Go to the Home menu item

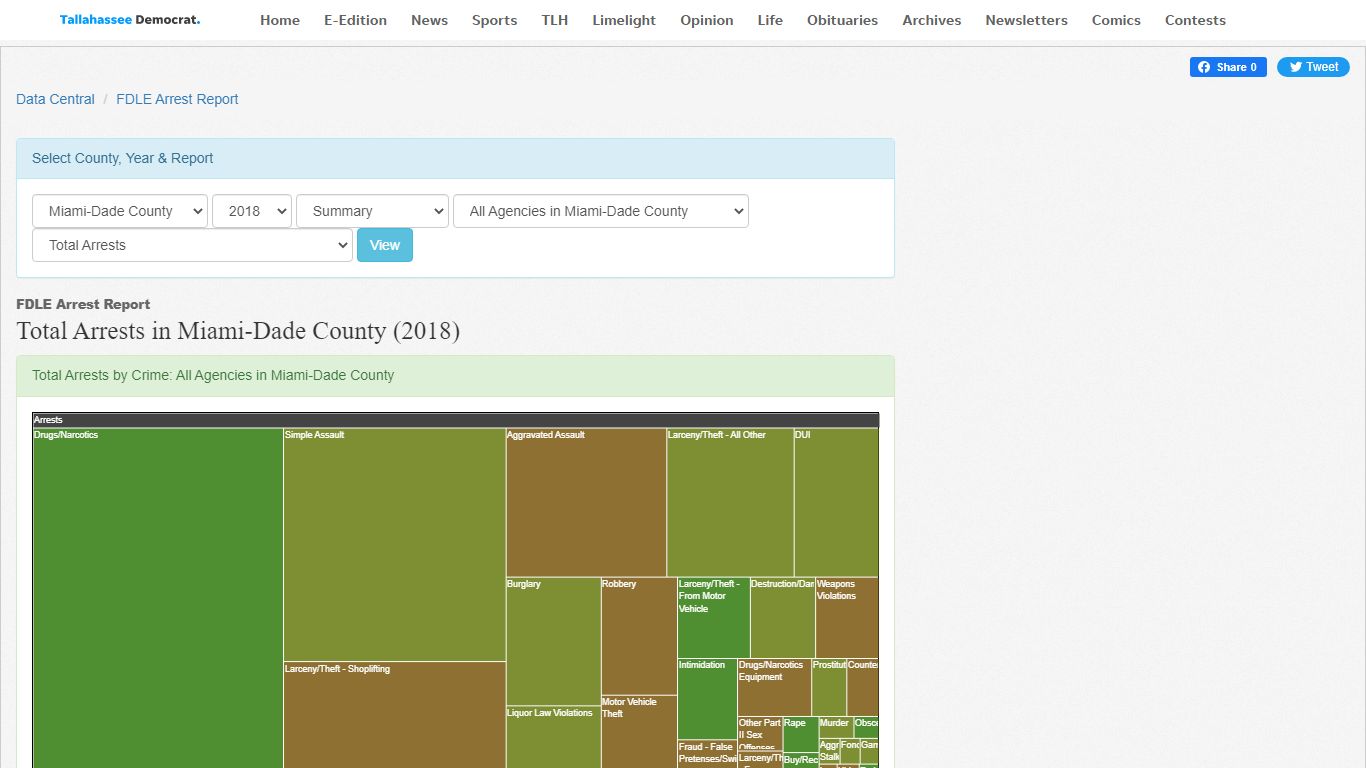(280, 20)
